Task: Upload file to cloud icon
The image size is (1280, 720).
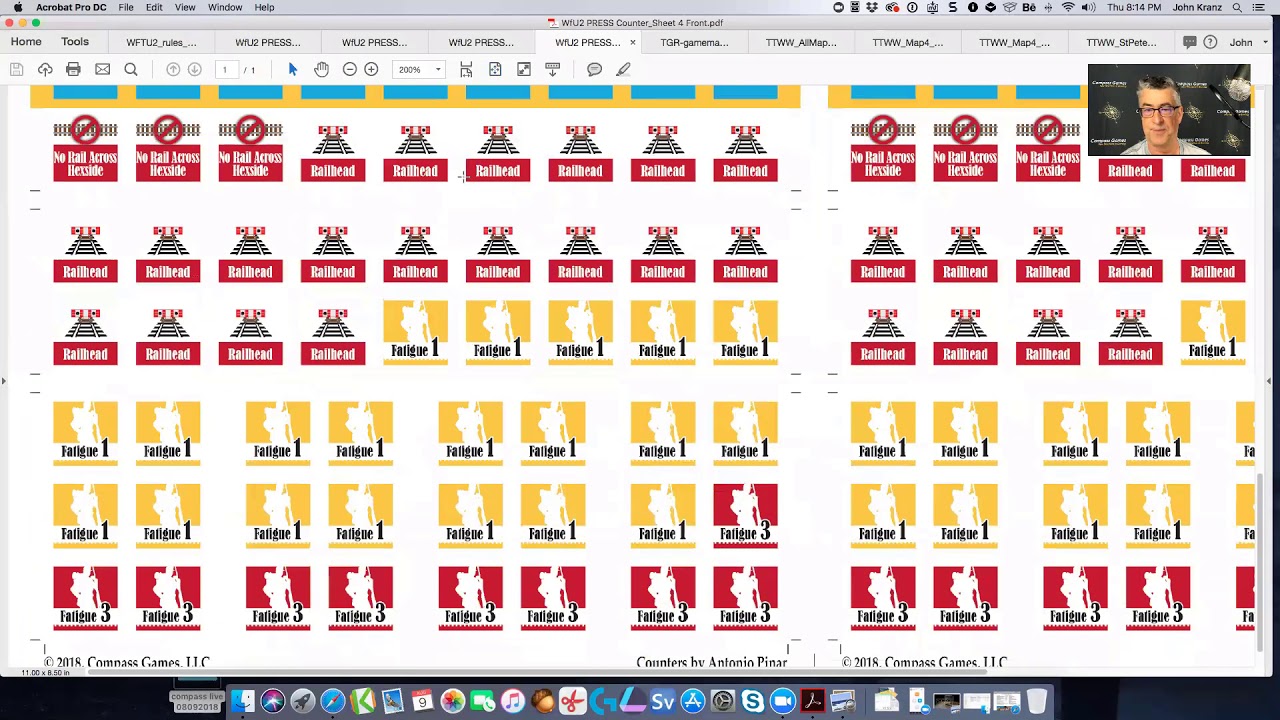Action: coord(45,69)
